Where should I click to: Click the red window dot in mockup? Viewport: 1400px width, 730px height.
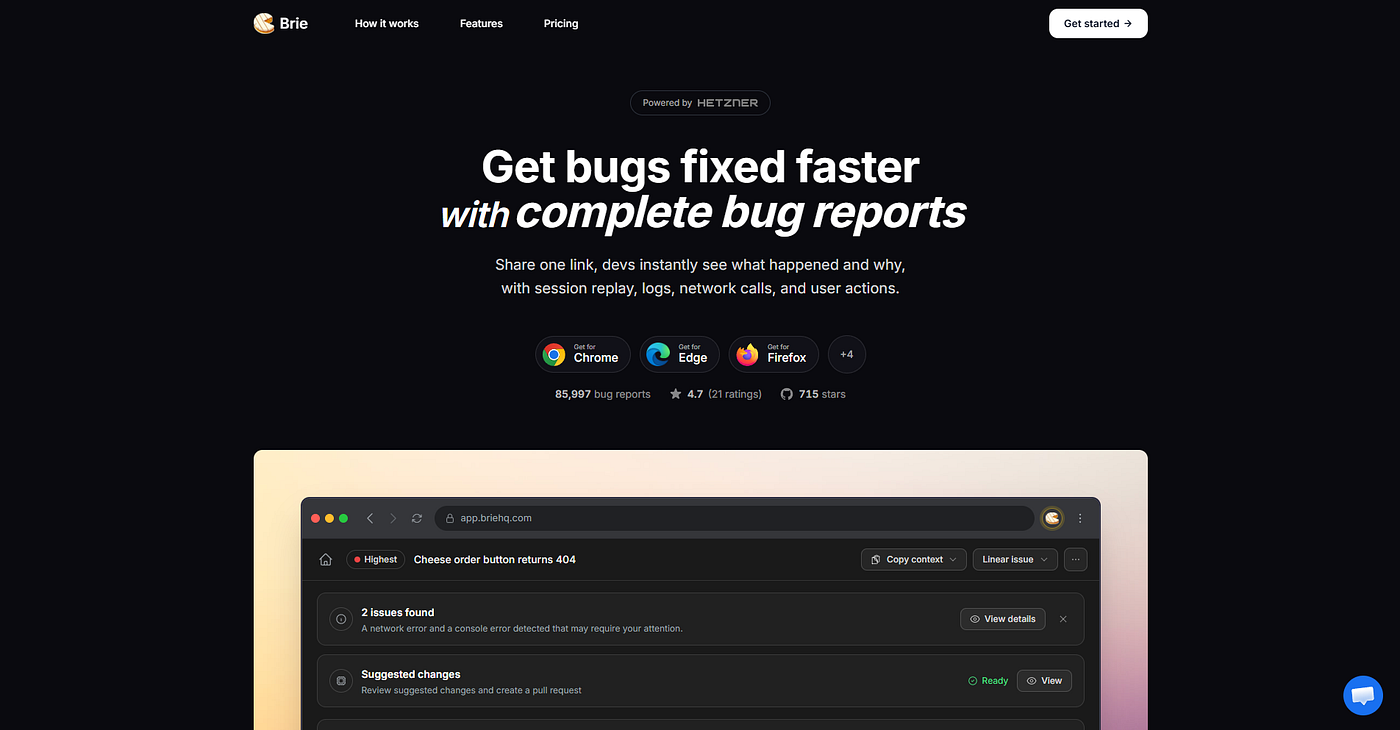pos(316,518)
